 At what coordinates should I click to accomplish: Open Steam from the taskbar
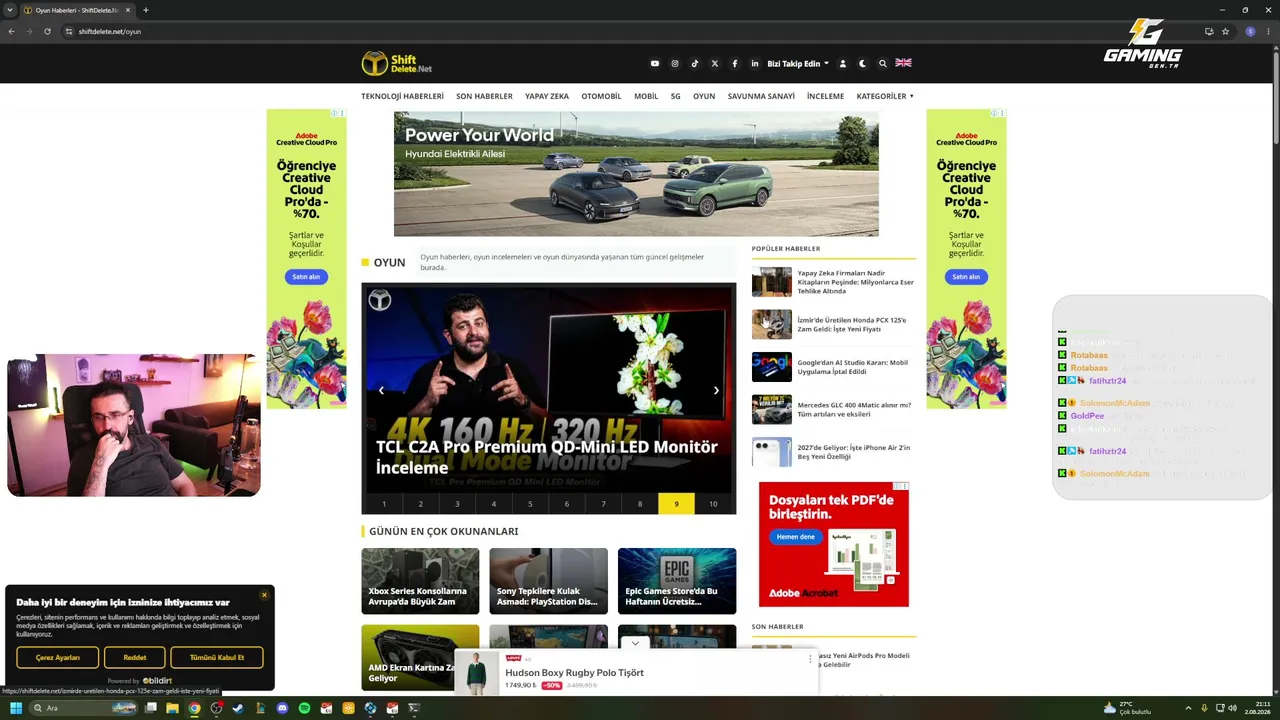click(x=238, y=708)
